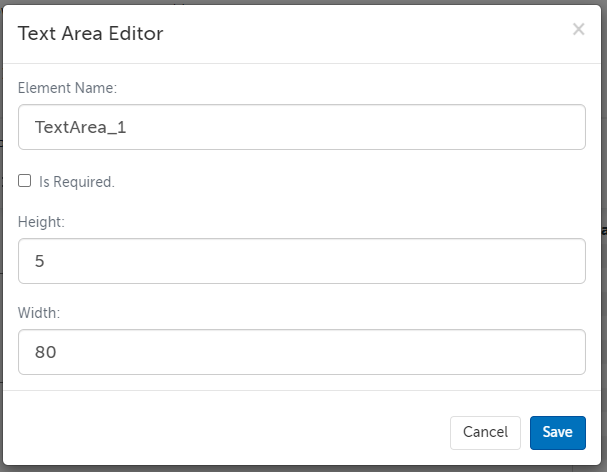Click the 'Width:' label
607x472 pixels.
pos(39,313)
